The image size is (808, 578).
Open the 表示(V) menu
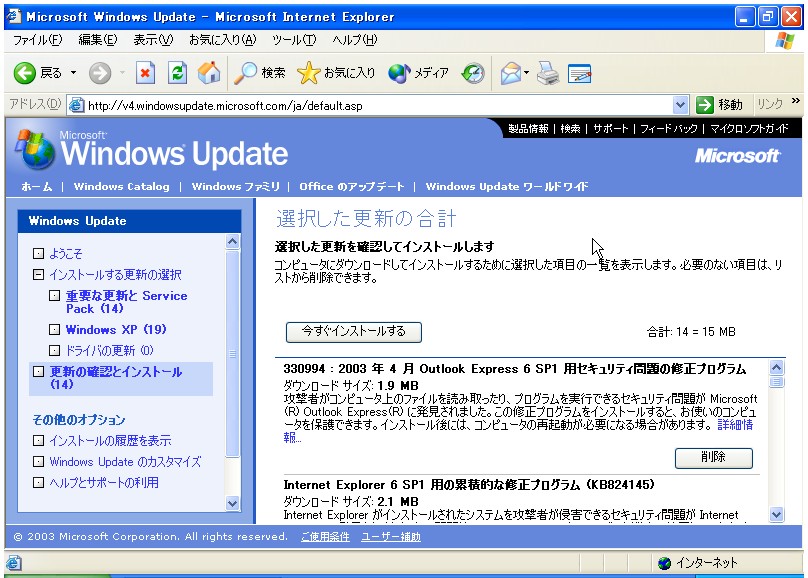[x=153, y=40]
